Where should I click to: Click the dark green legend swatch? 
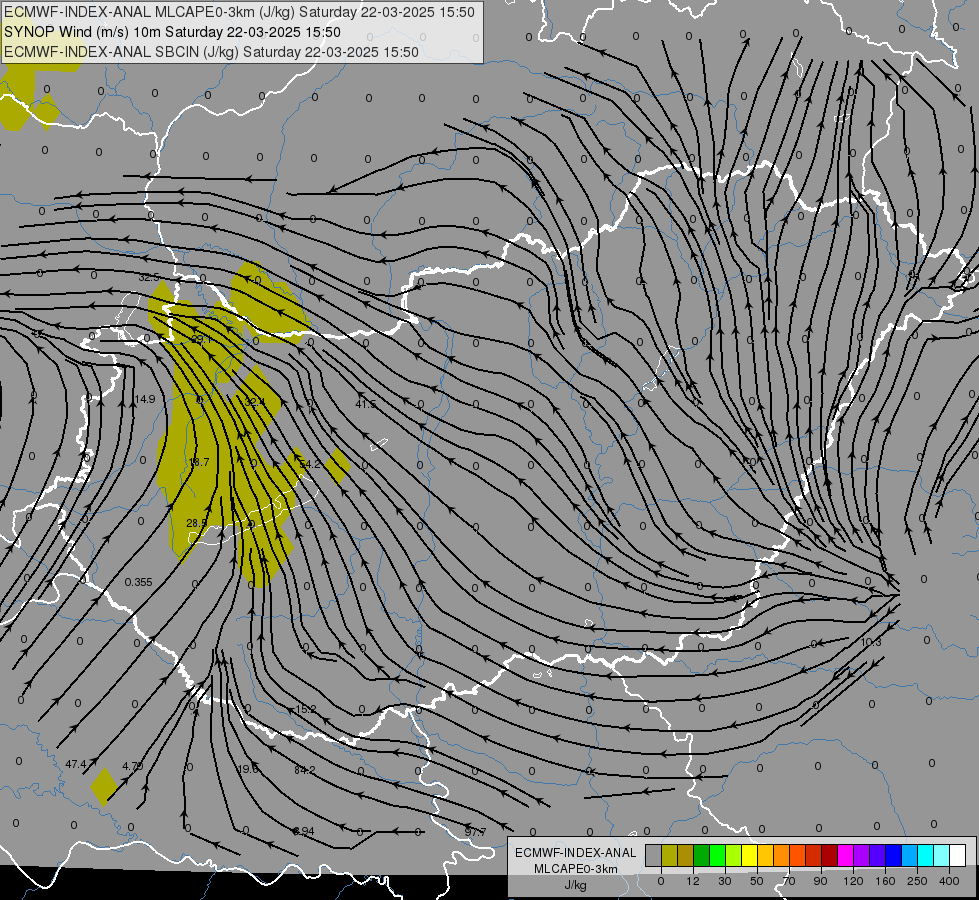(702, 855)
